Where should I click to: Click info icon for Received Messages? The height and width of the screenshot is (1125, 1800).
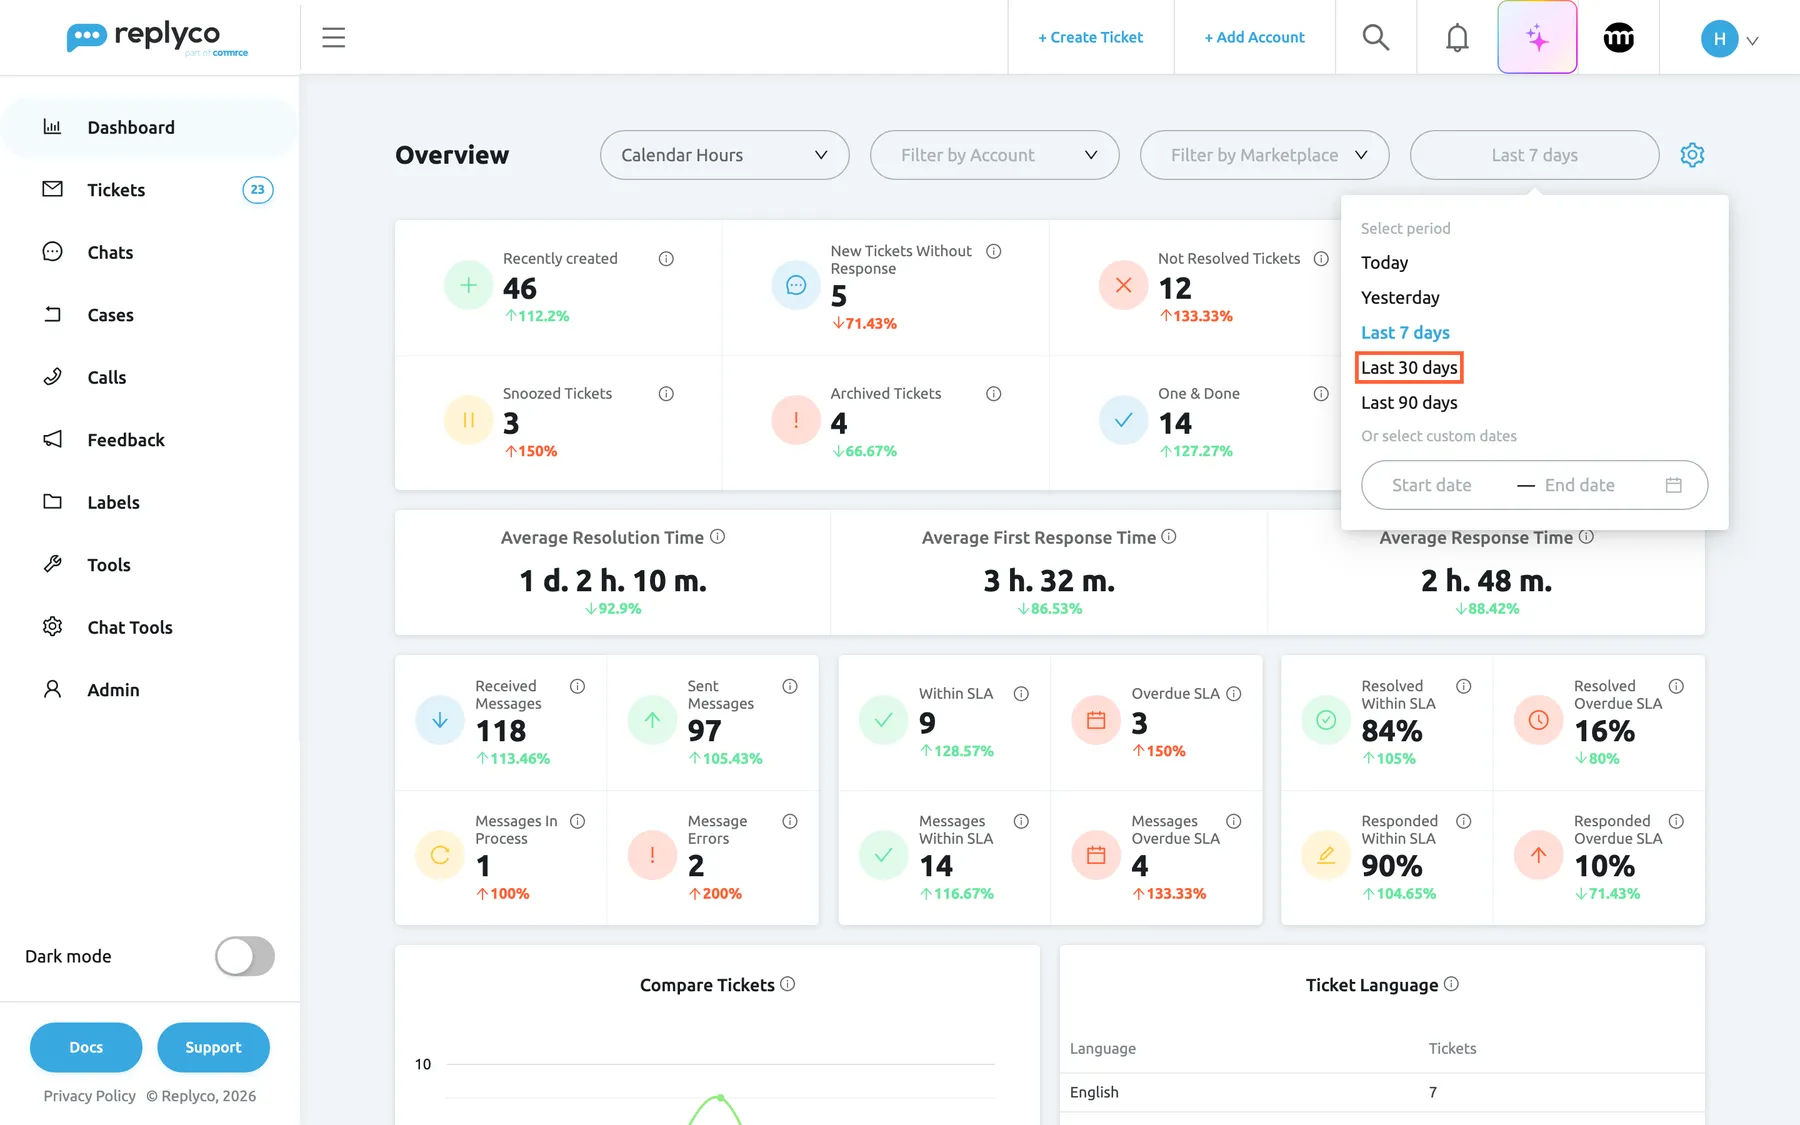coord(577,686)
